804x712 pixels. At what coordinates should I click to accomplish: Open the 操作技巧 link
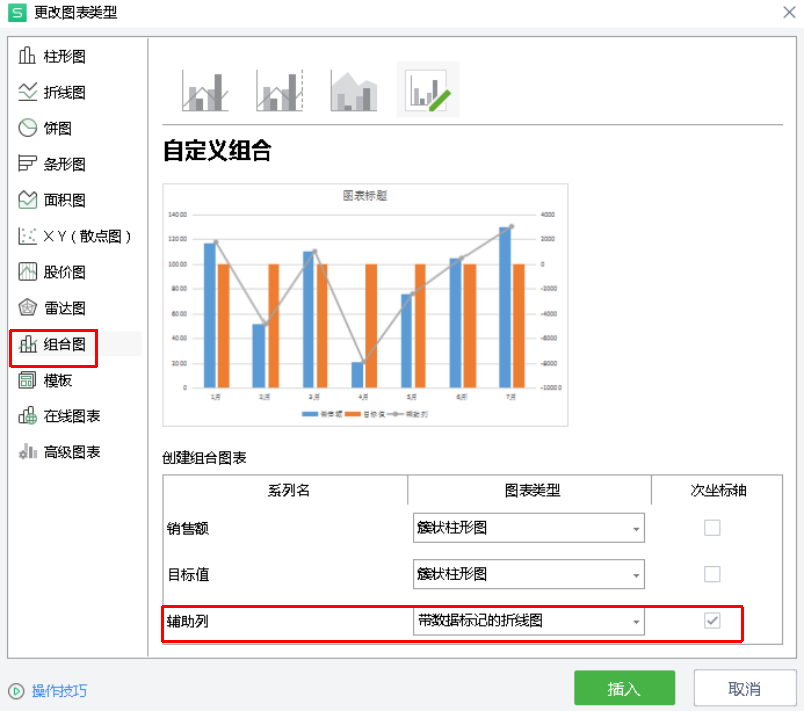59,691
